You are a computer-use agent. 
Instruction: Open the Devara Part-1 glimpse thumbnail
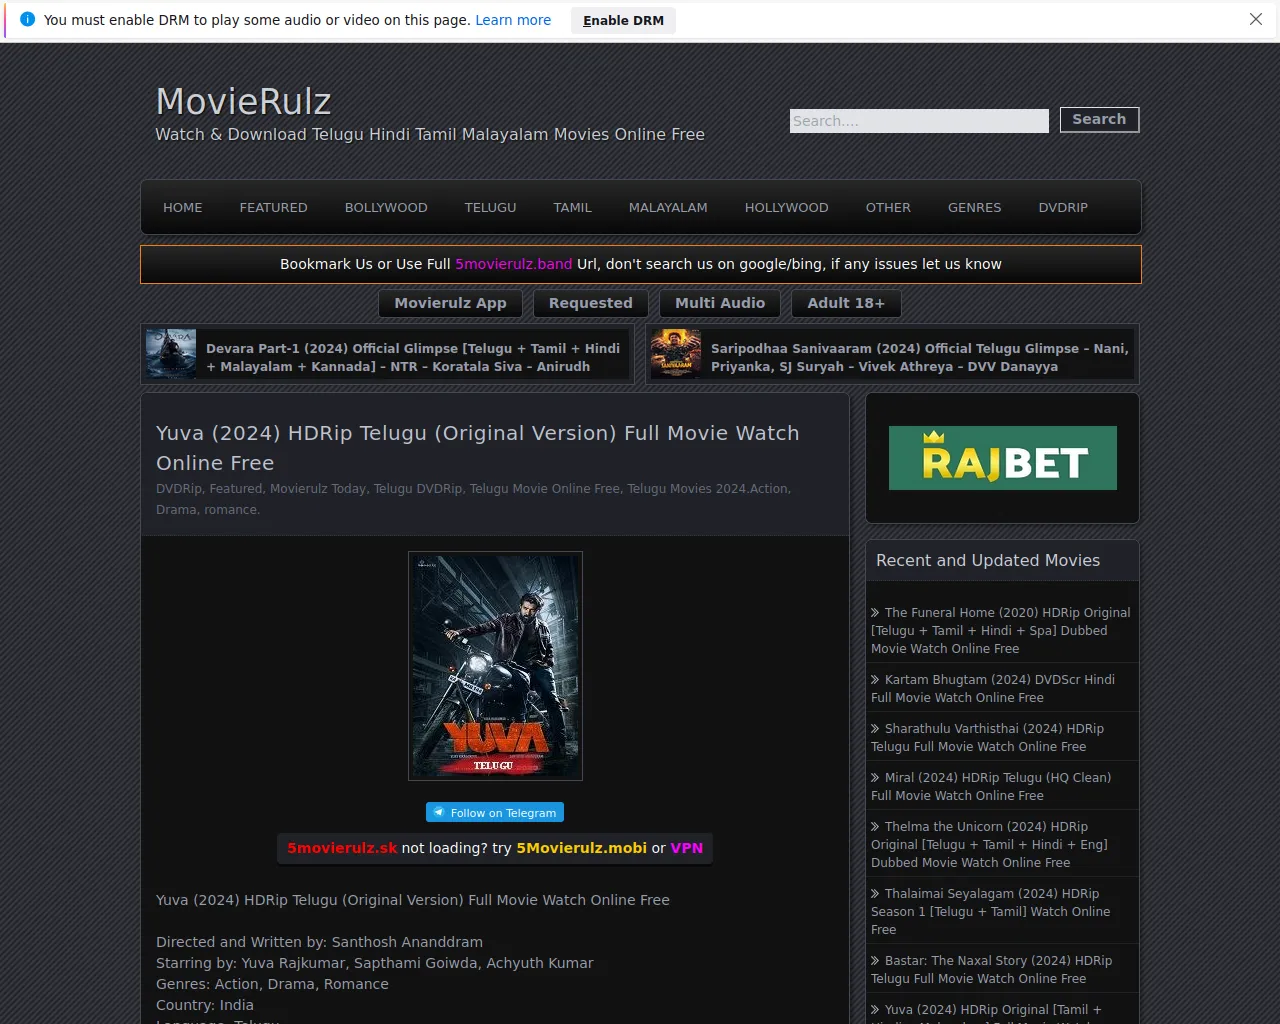tap(171, 354)
